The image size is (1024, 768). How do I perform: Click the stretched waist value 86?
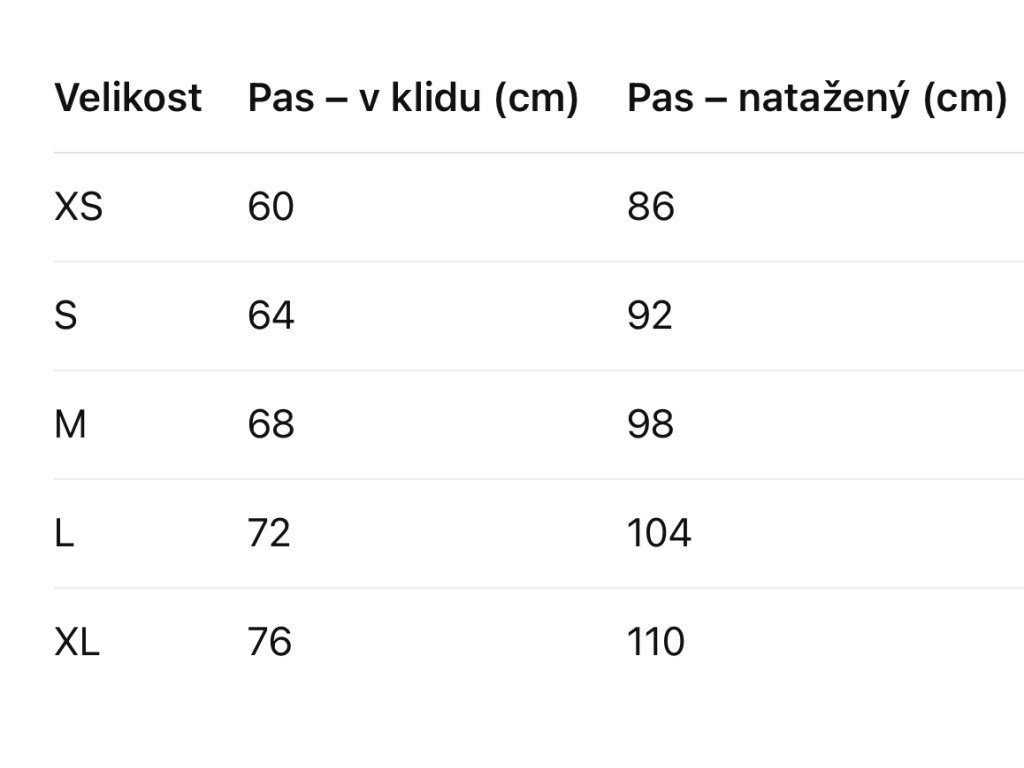pyautogui.click(x=650, y=207)
